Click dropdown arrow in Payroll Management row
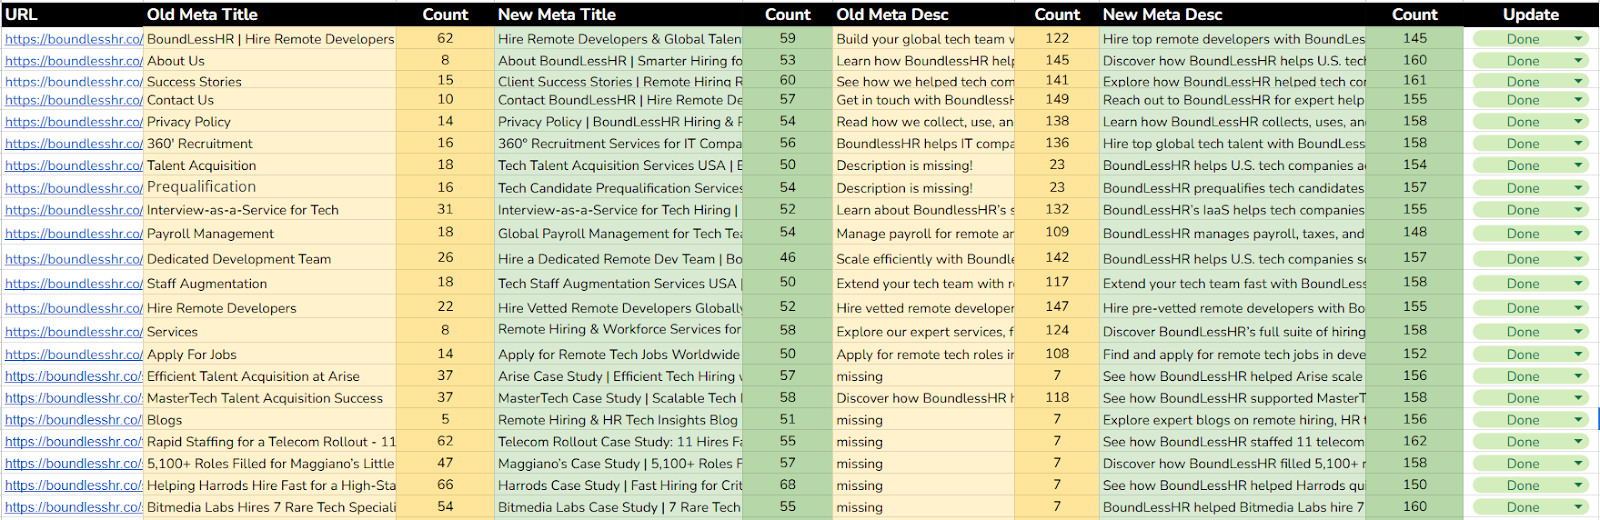 point(1578,234)
